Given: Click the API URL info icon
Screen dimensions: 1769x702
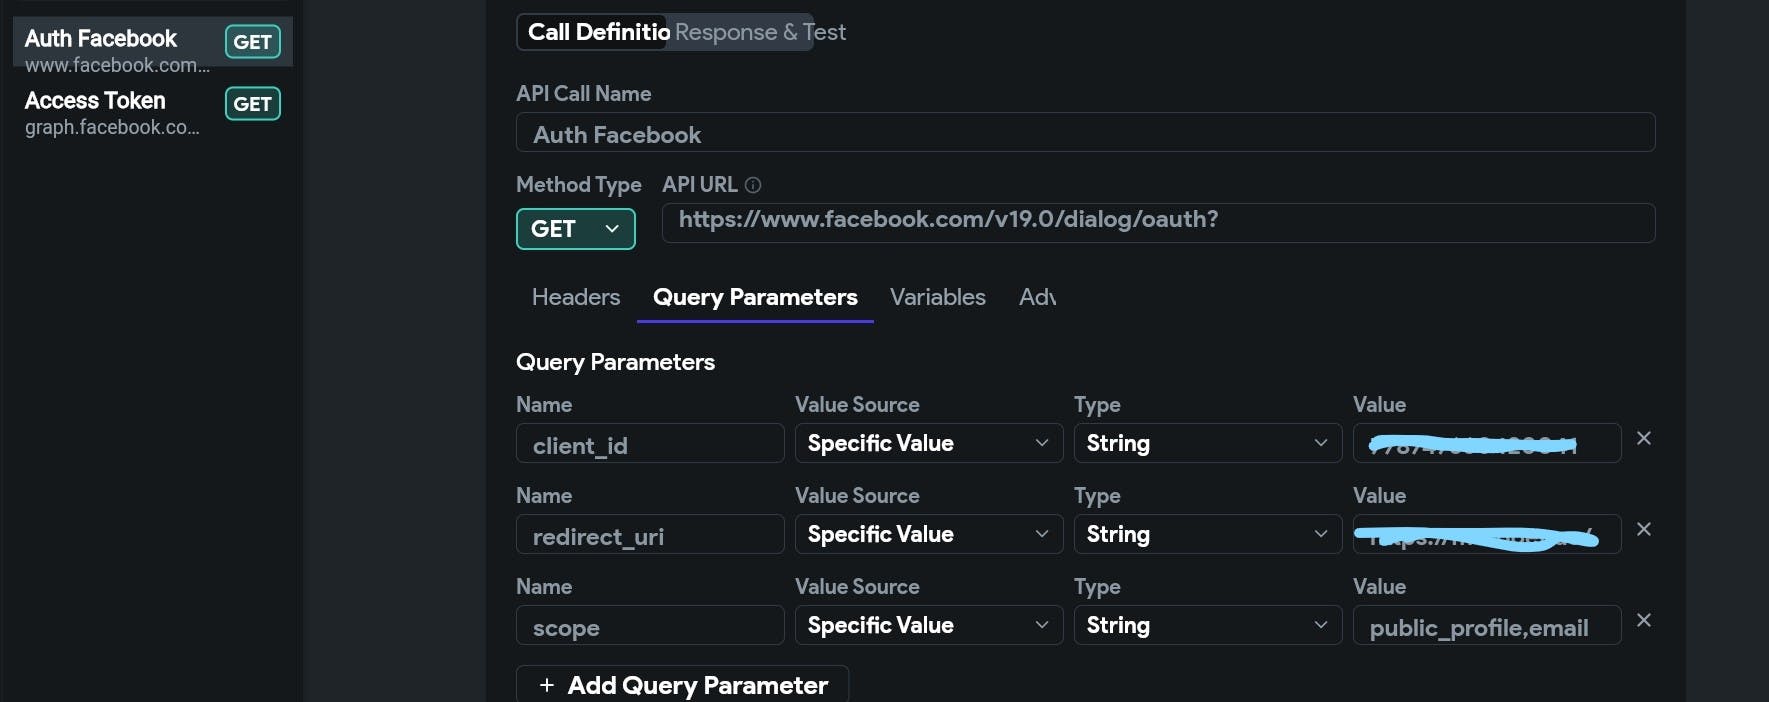Looking at the screenshot, I should click(x=753, y=185).
